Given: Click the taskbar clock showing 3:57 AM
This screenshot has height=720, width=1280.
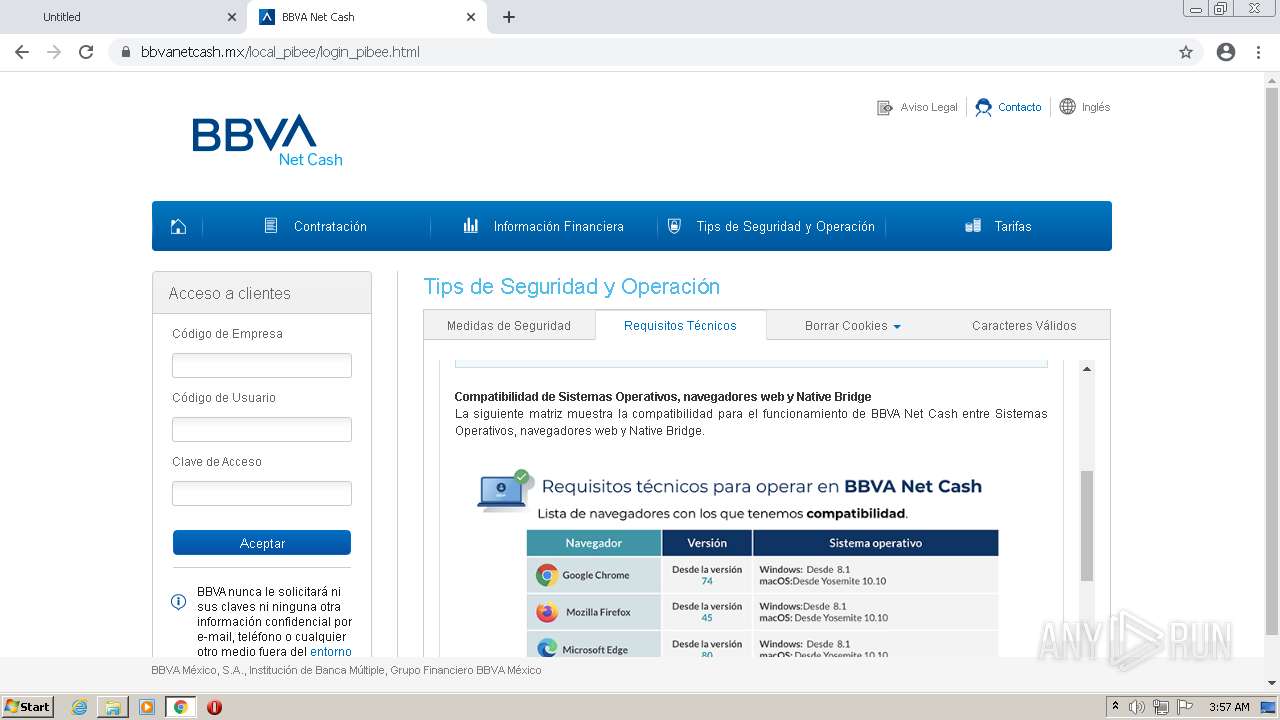Looking at the screenshot, I should (x=1229, y=707).
